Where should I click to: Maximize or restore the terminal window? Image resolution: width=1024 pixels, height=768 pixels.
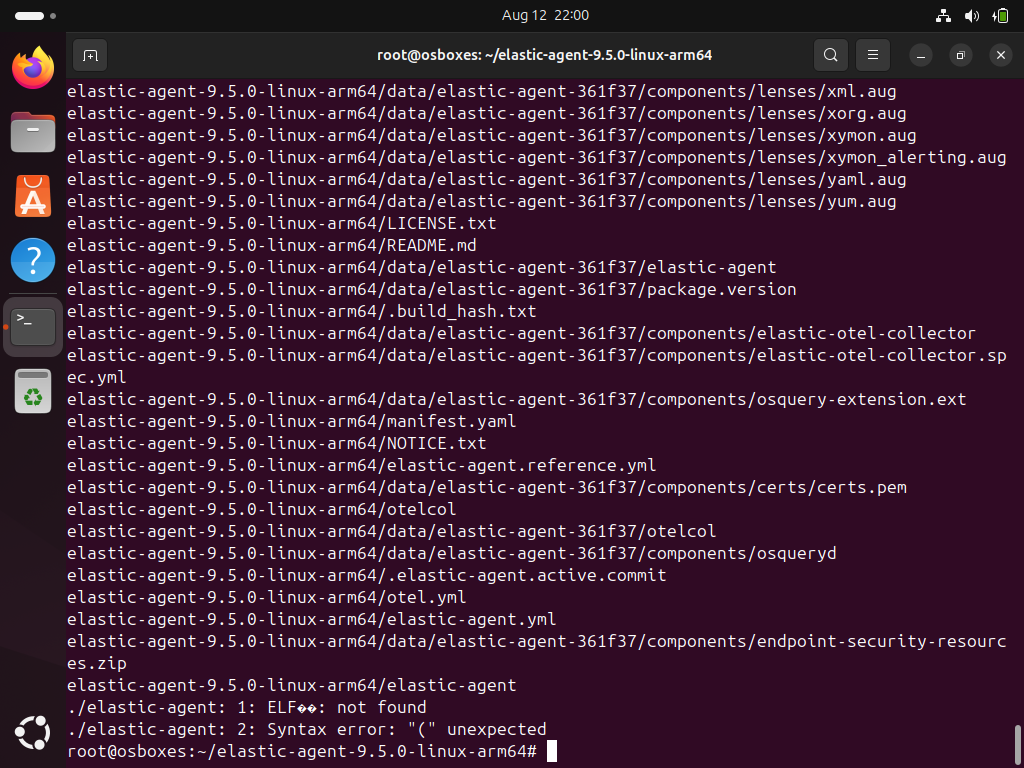tap(961, 56)
